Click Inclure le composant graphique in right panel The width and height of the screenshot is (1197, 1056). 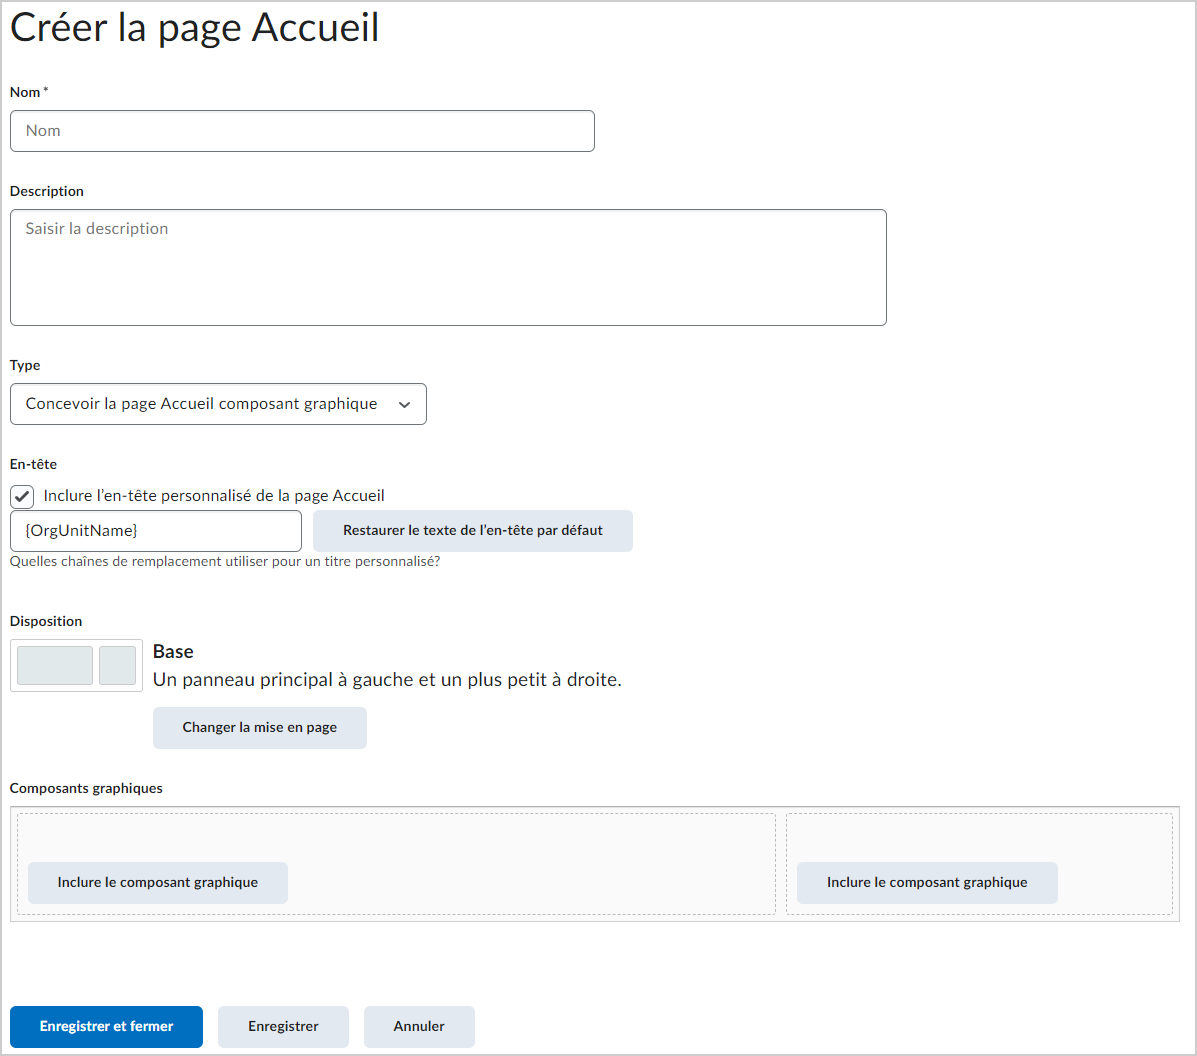927,883
